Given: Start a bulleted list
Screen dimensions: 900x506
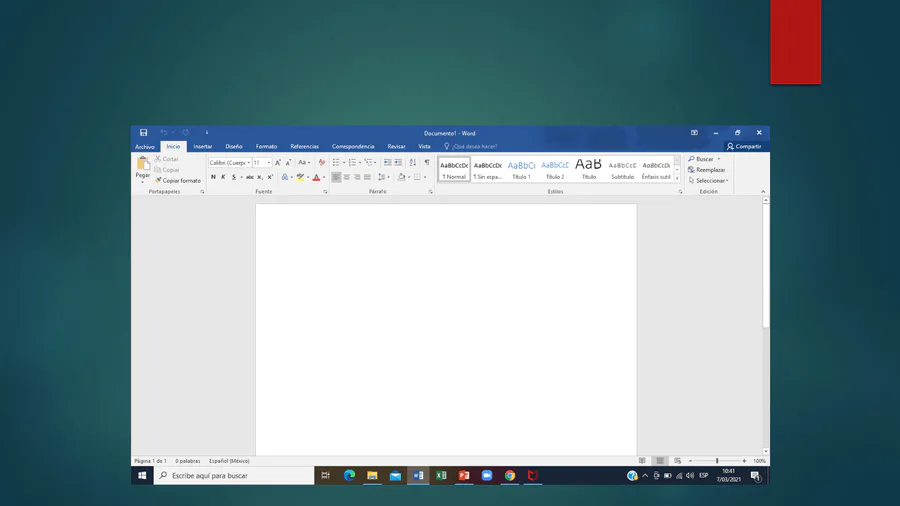Looking at the screenshot, I should click(336, 162).
